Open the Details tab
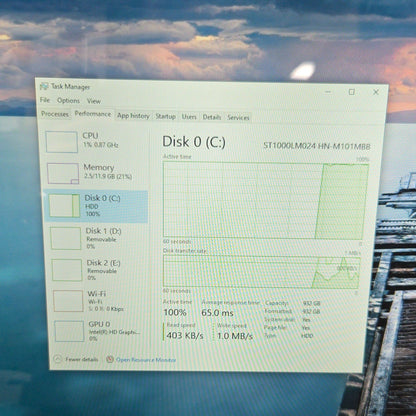This screenshot has width=416, height=416. pos(212,117)
